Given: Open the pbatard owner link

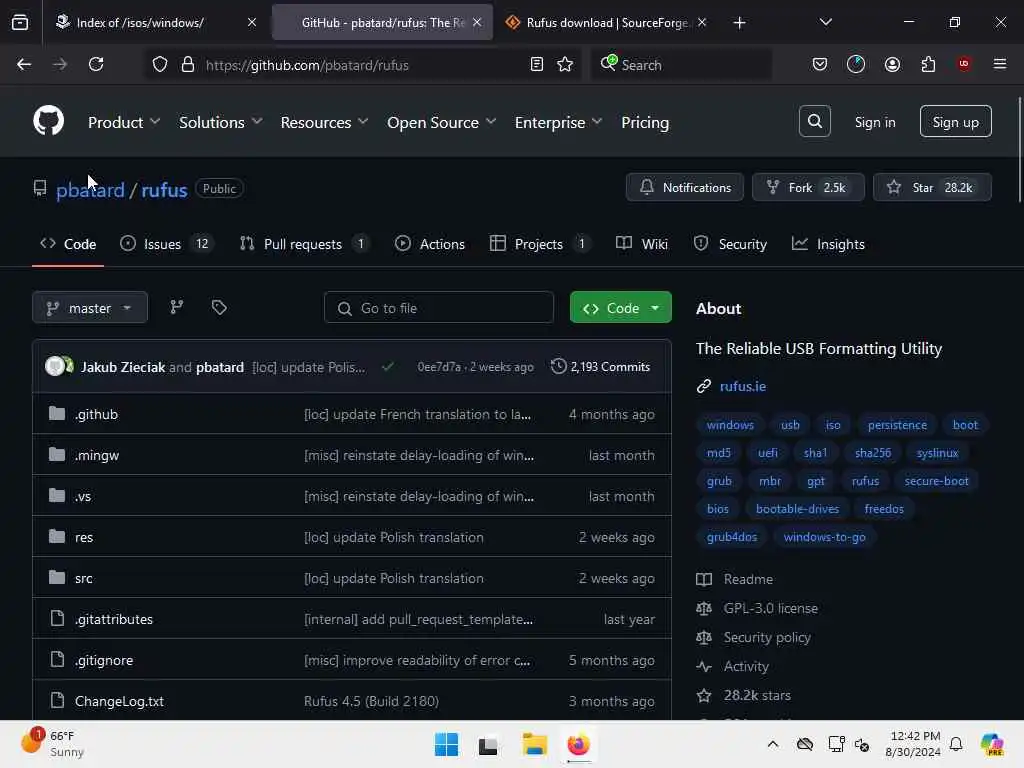Looking at the screenshot, I should (90, 190).
